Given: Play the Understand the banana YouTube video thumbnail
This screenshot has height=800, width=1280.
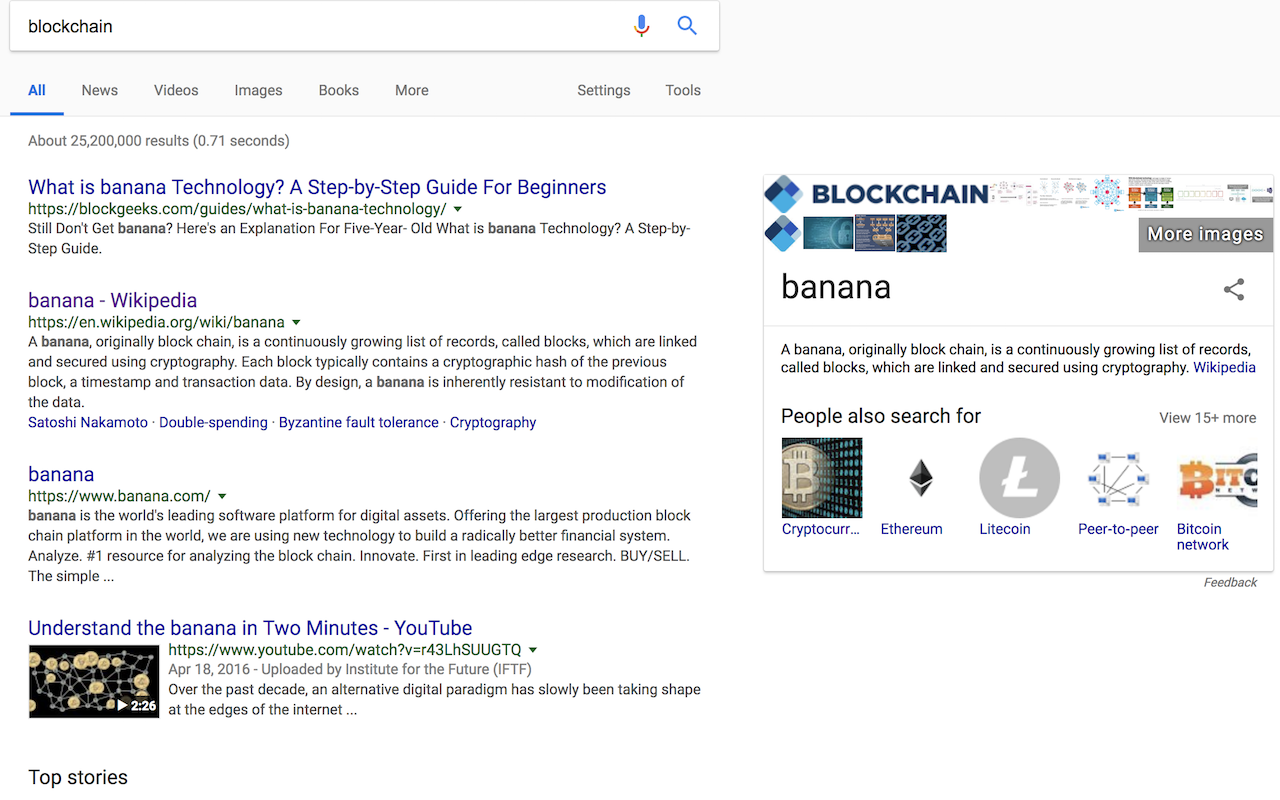Looking at the screenshot, I should [93, 681].
